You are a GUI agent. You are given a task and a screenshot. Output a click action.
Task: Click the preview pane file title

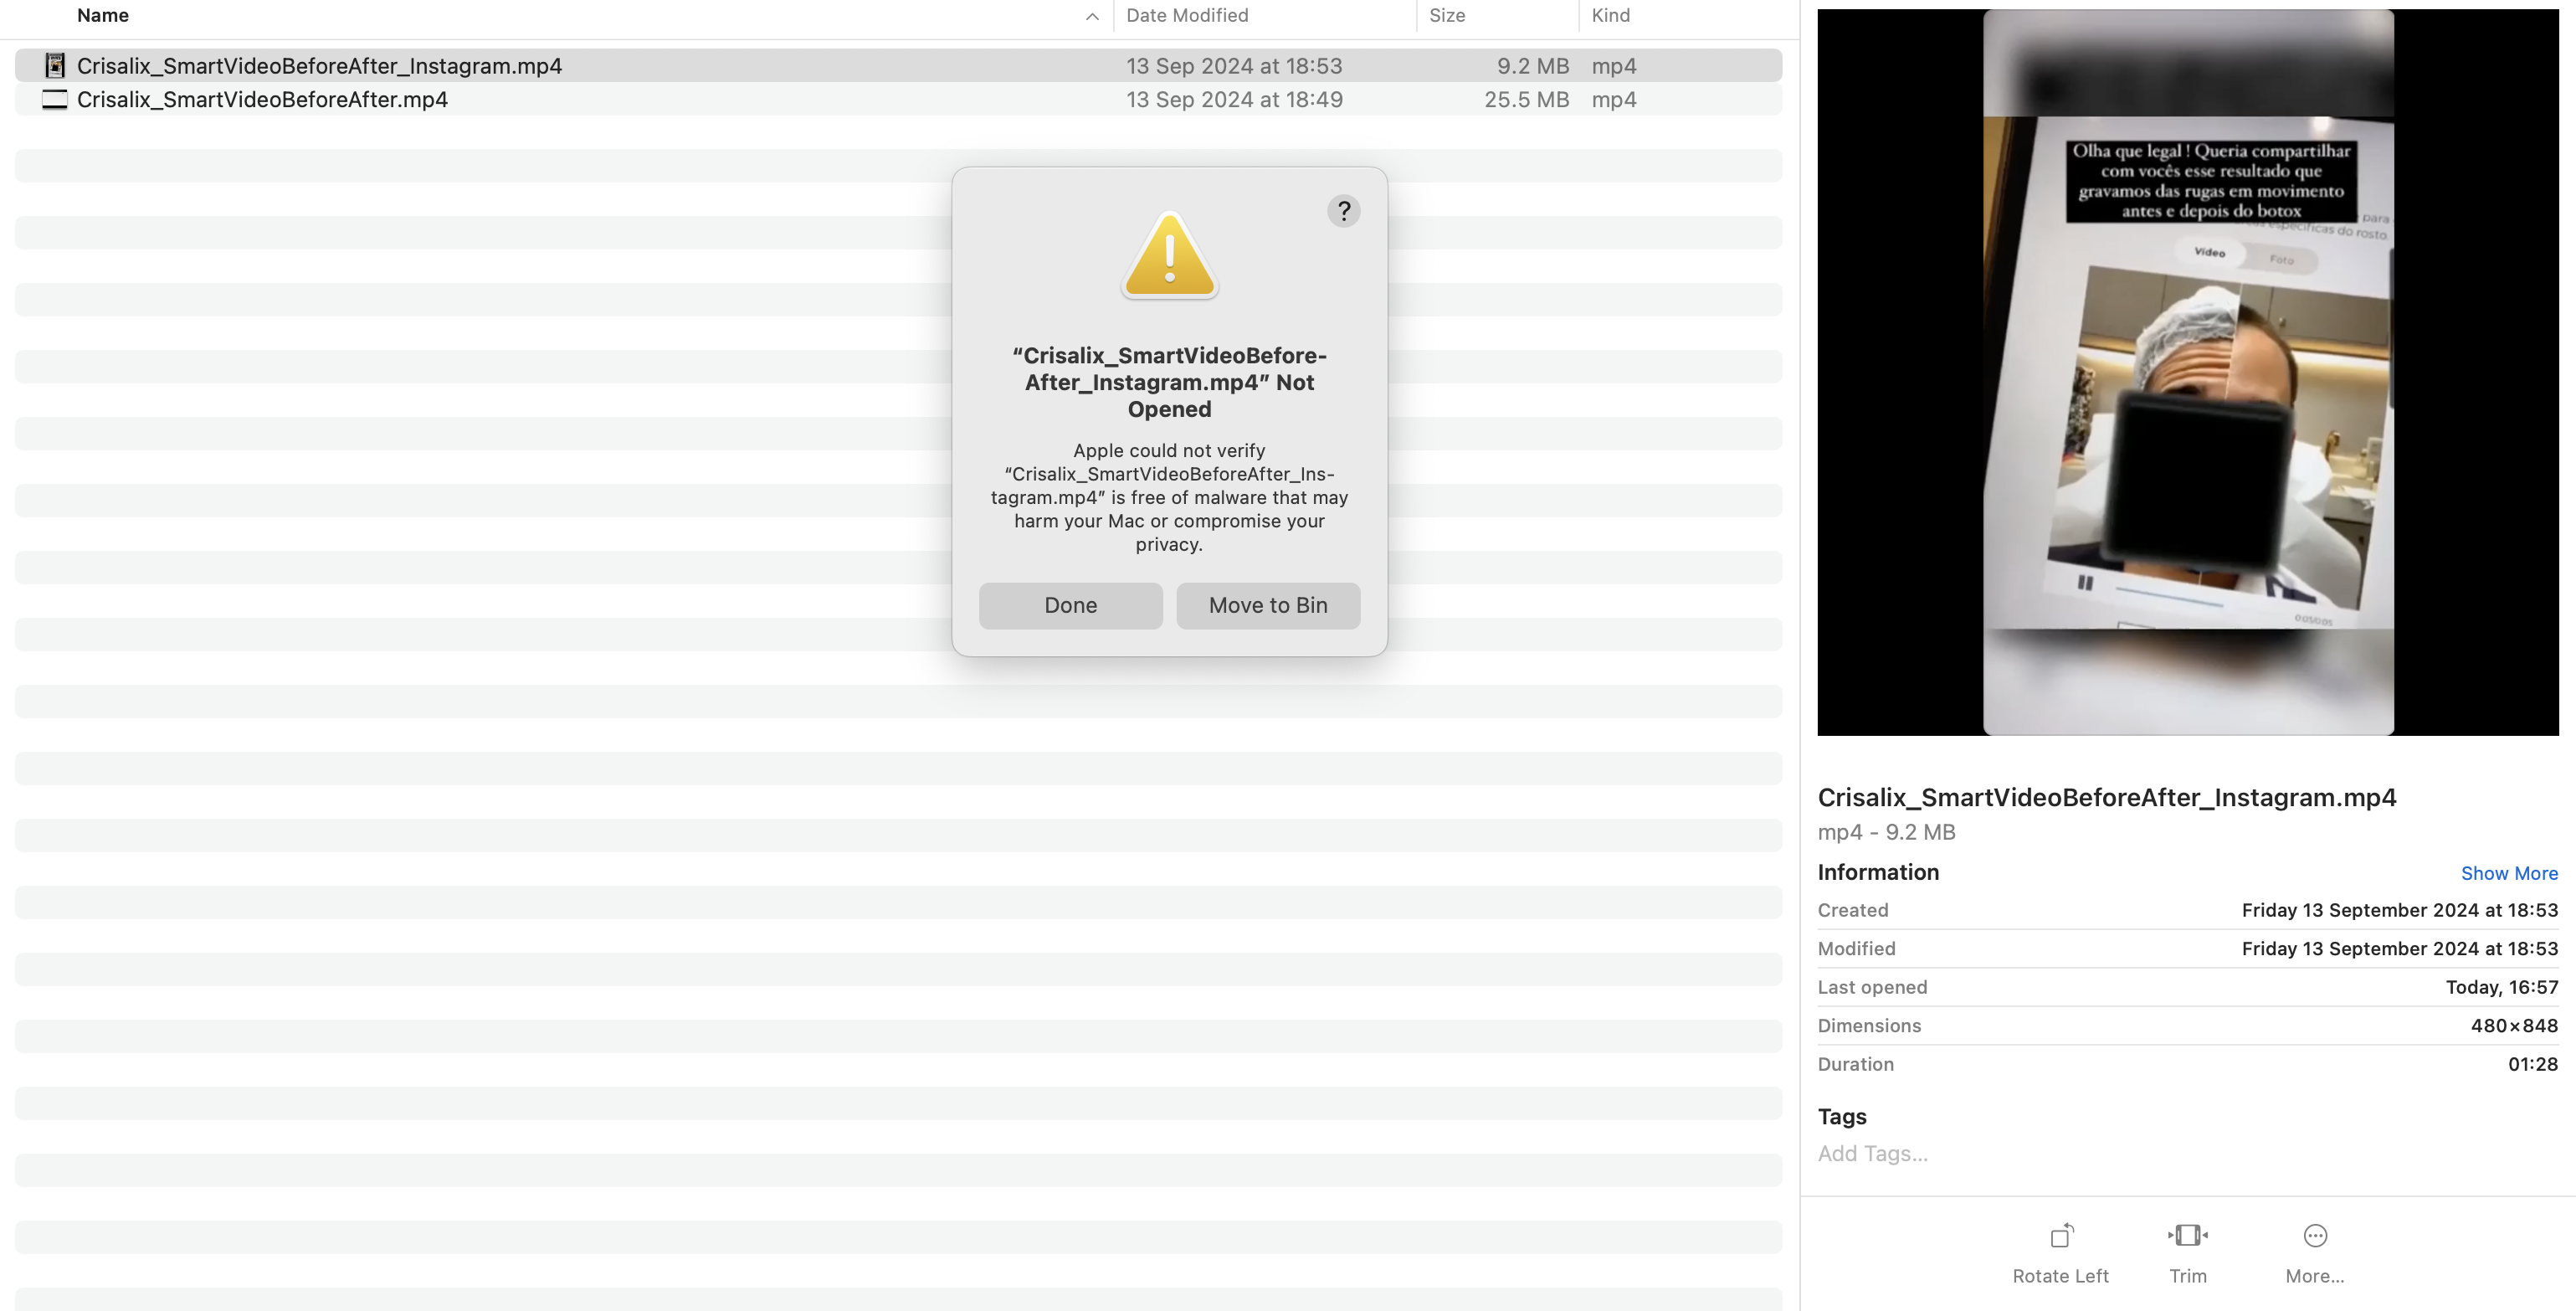tap(2106, 798)
